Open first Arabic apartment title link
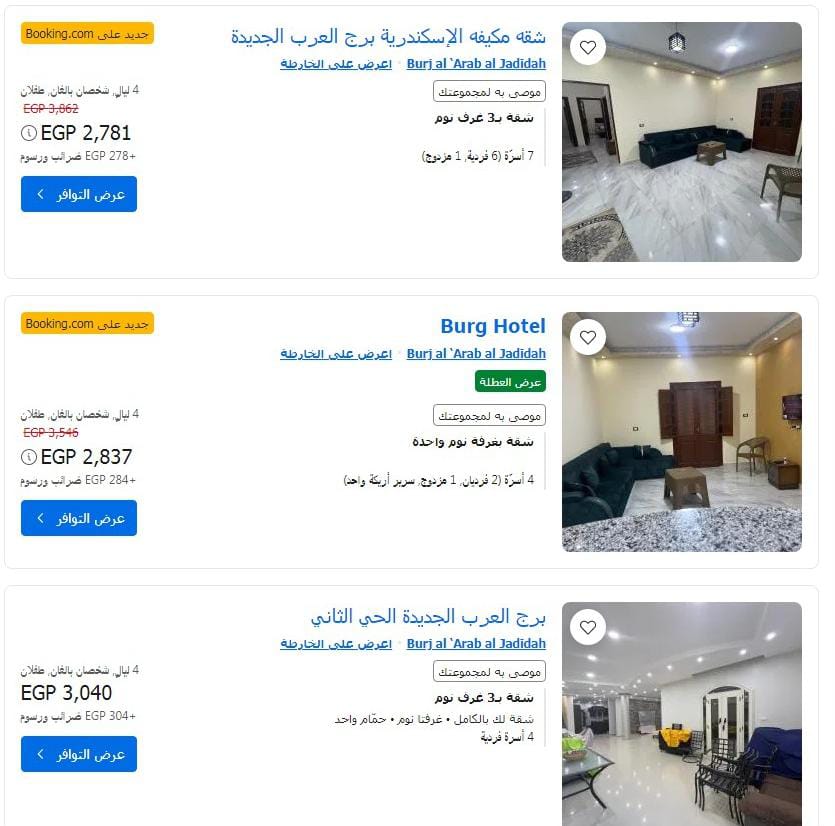The height and width of the screenshot is (826, 835). pos(388,36)
